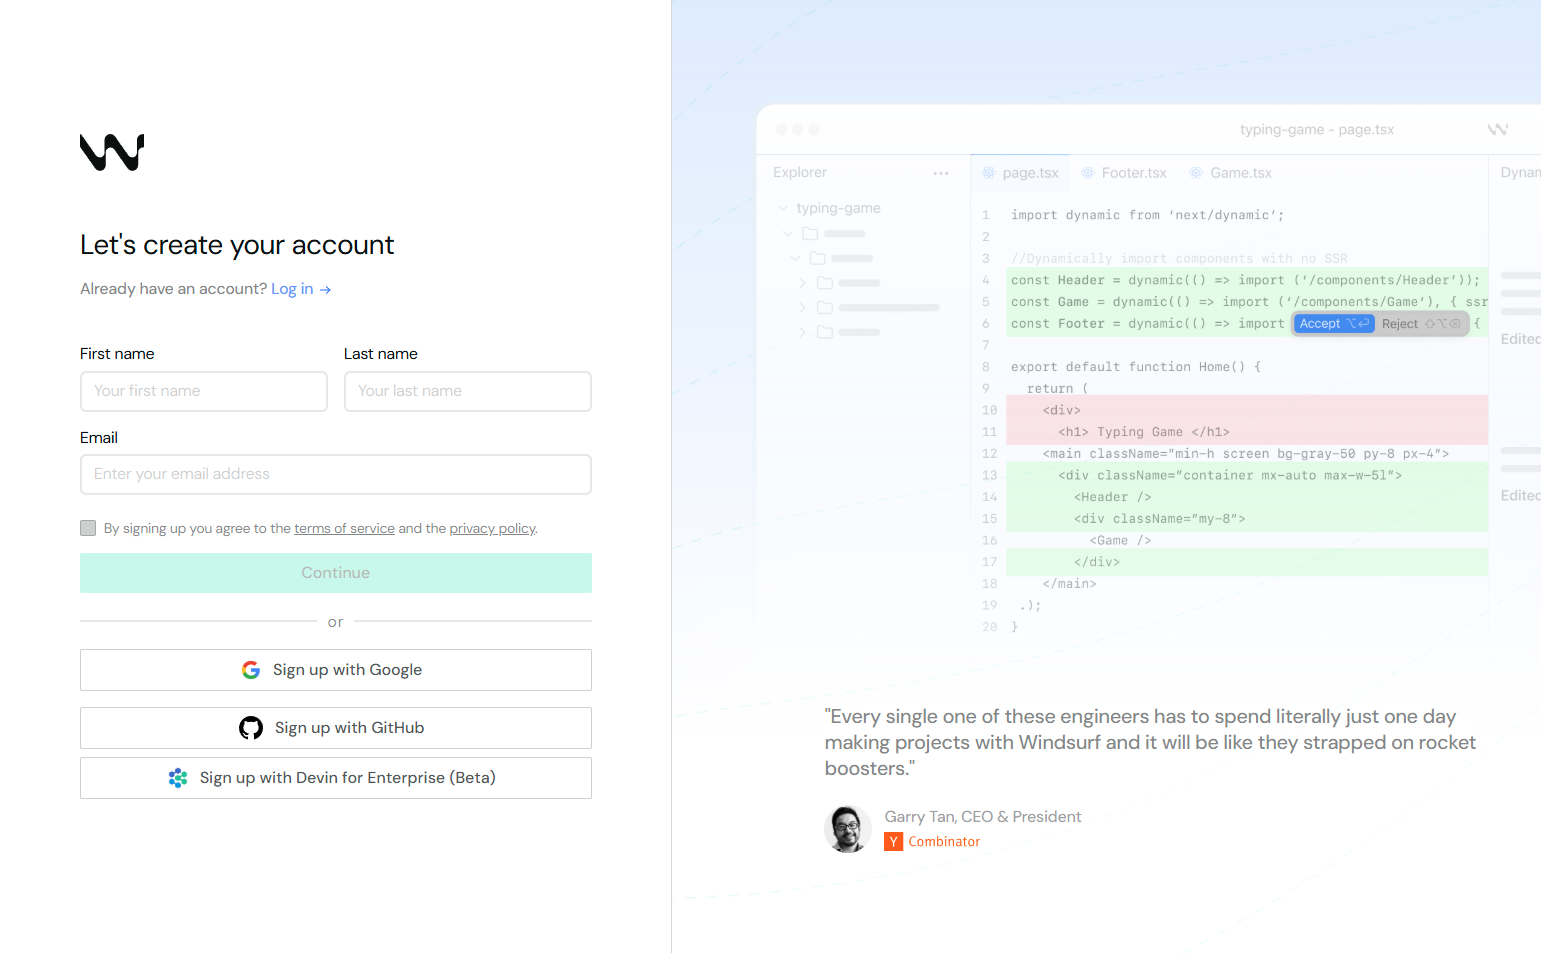Click the Y Combinator orange logo
1541x953 pixels.
click(893, 842)
